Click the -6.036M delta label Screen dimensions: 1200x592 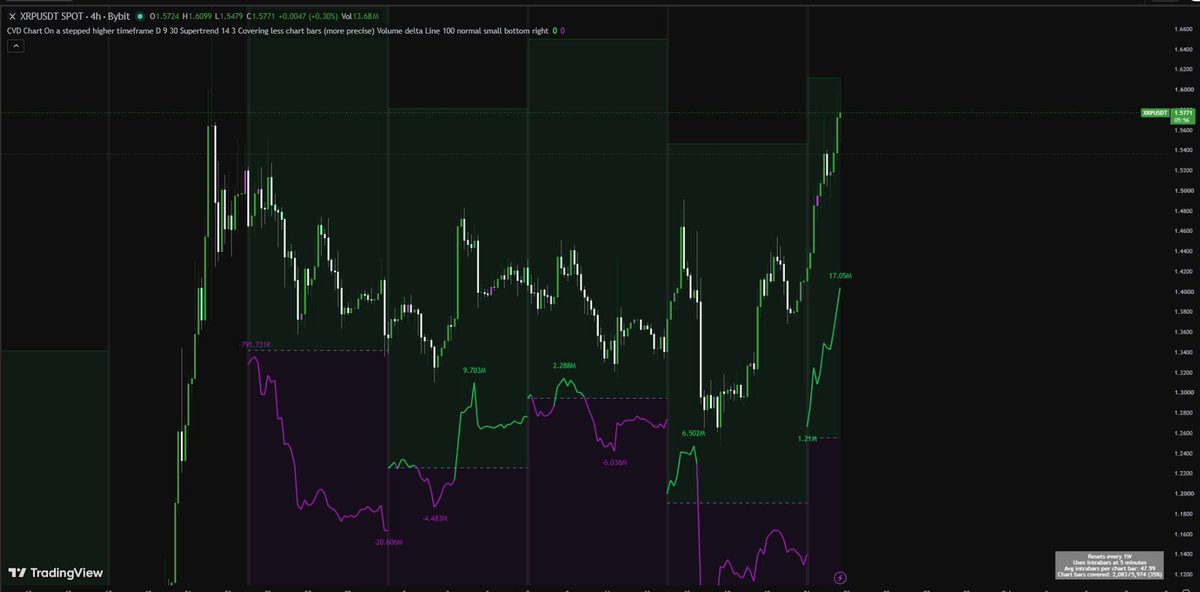point(614,463)
